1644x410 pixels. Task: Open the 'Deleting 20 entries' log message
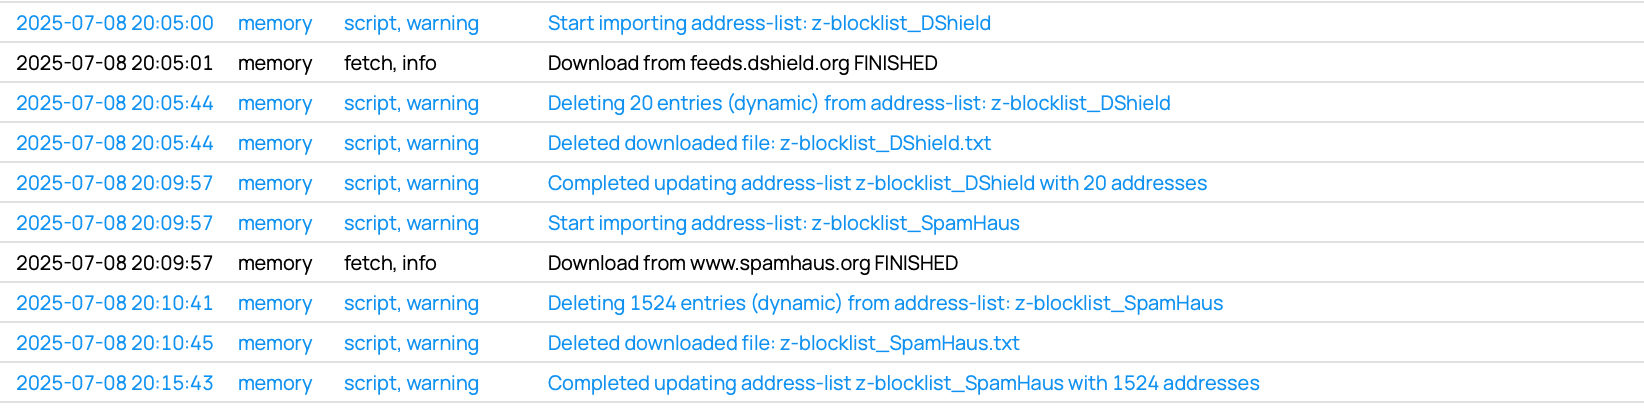click(x=859, y=103)
